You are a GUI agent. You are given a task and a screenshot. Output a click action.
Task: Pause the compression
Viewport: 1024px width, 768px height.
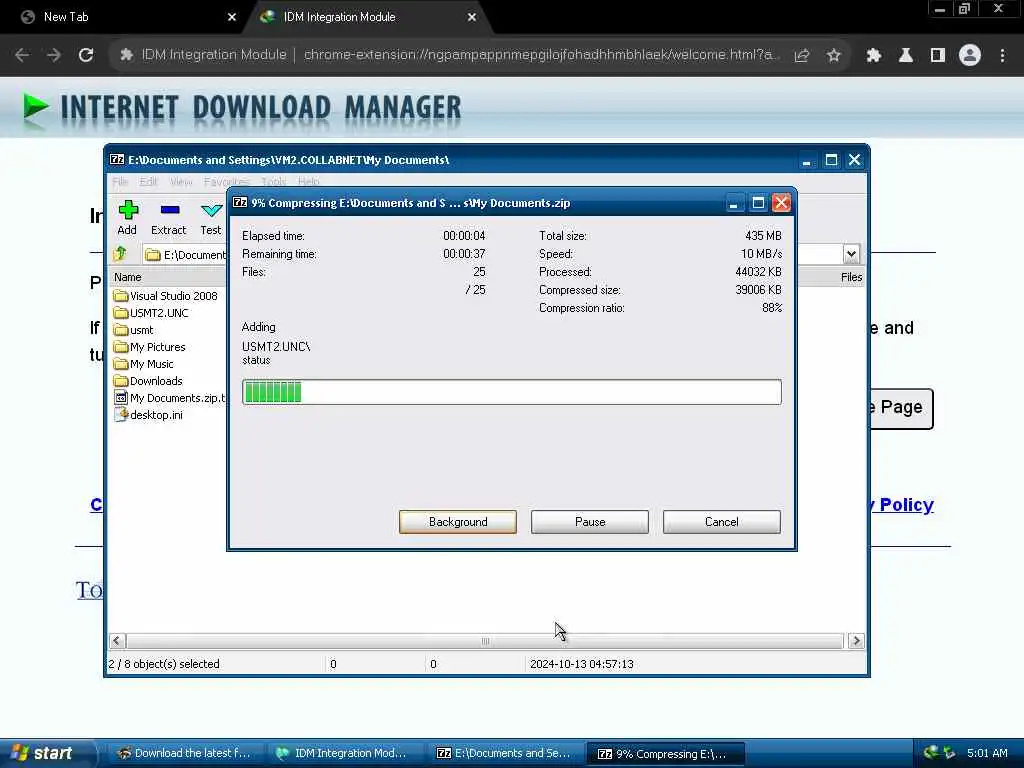click(590, 522)
